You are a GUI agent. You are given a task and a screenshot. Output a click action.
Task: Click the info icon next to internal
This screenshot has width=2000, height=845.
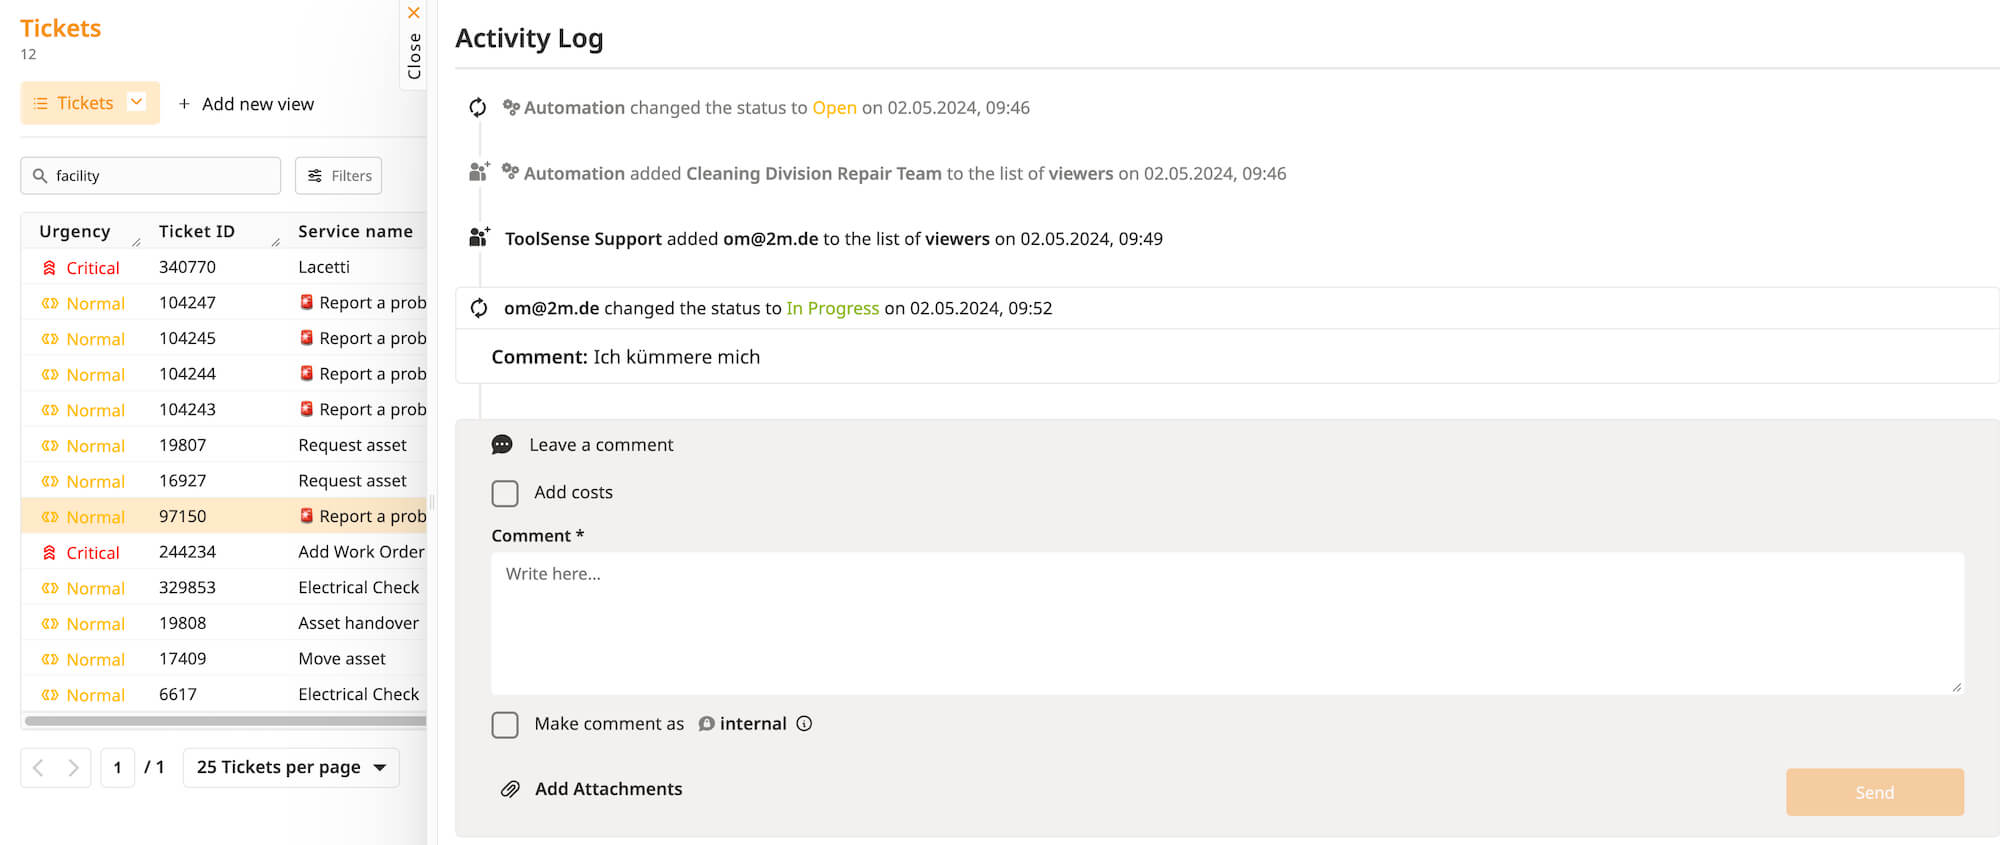(x=804, y=723)
